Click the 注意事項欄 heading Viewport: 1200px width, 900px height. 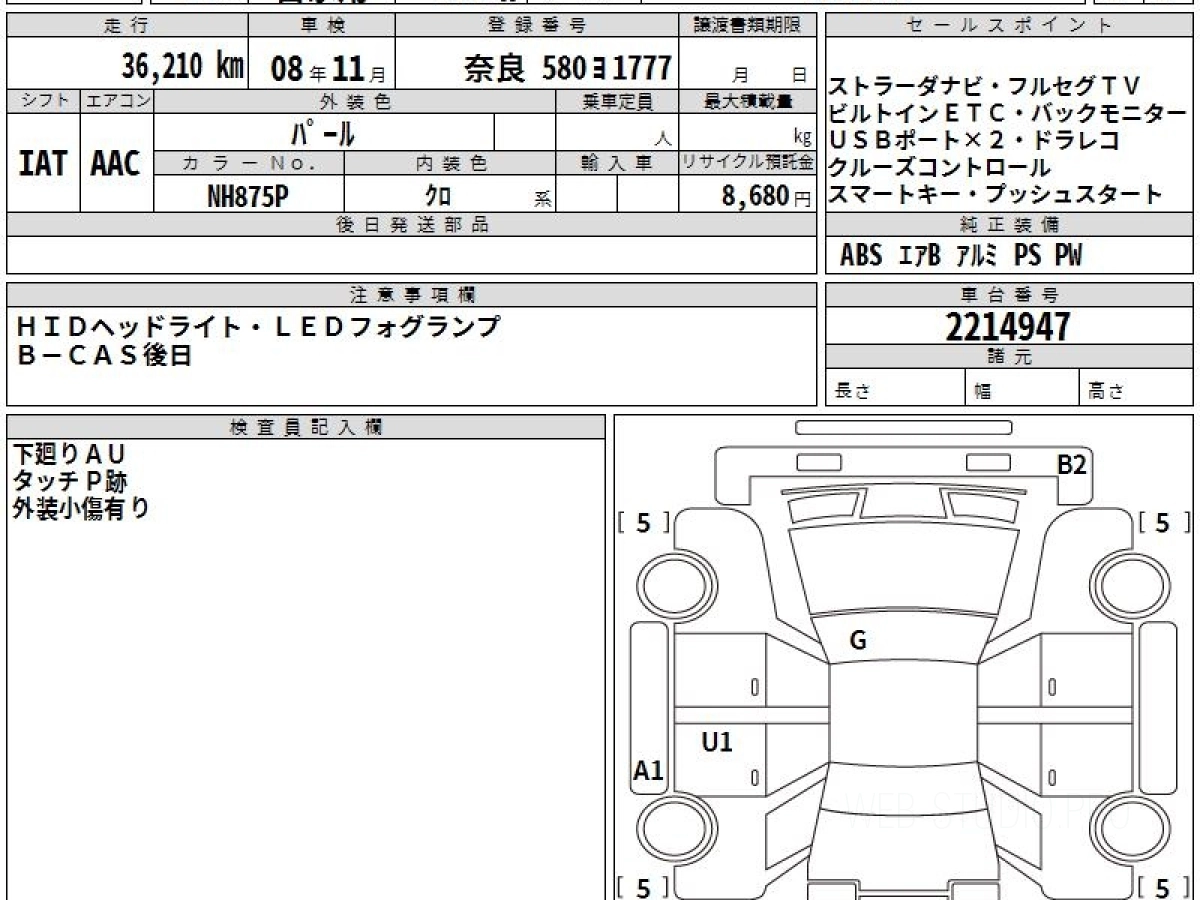coord(412,295)
